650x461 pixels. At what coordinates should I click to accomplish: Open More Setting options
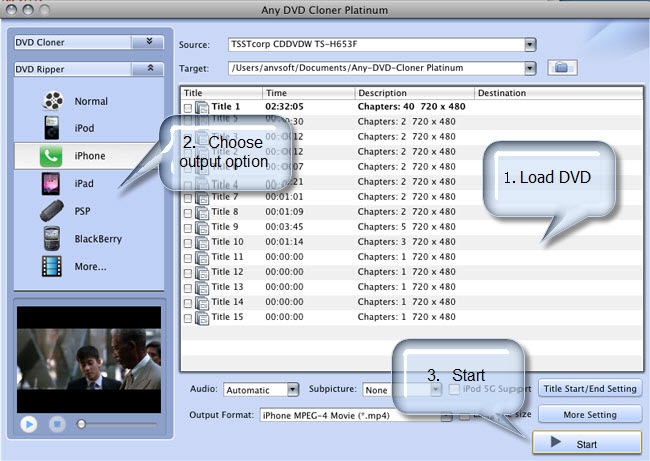pyautogui.click(x=590, y=415)
